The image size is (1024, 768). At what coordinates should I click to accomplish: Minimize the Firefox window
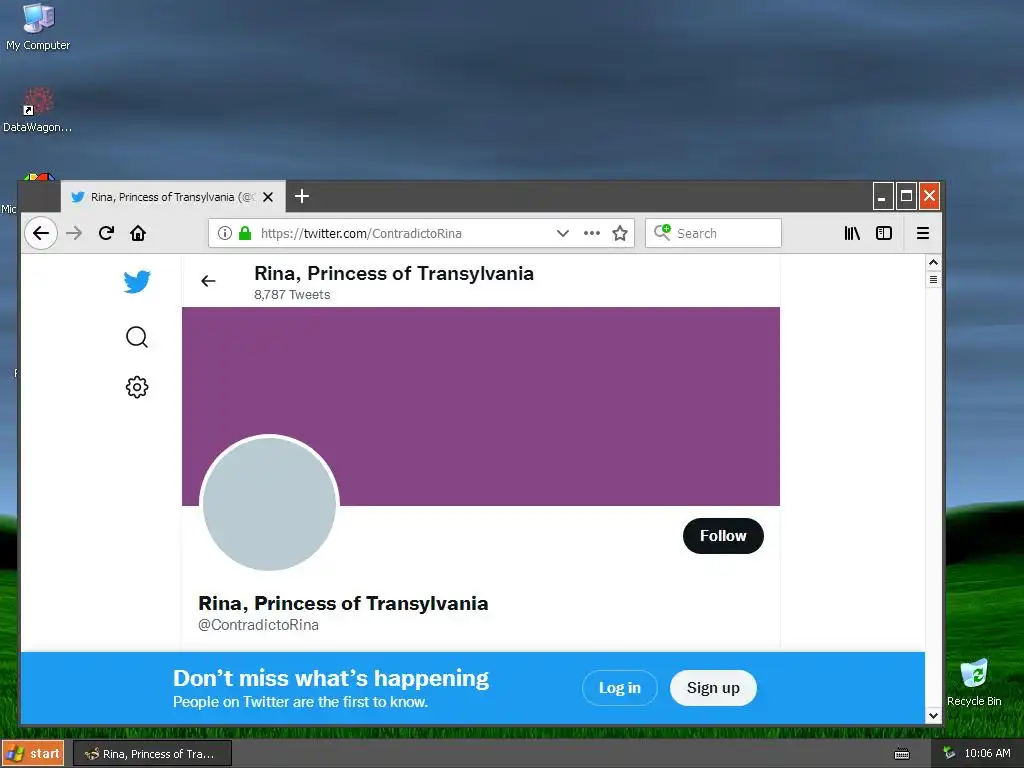[x=882, y=196]
